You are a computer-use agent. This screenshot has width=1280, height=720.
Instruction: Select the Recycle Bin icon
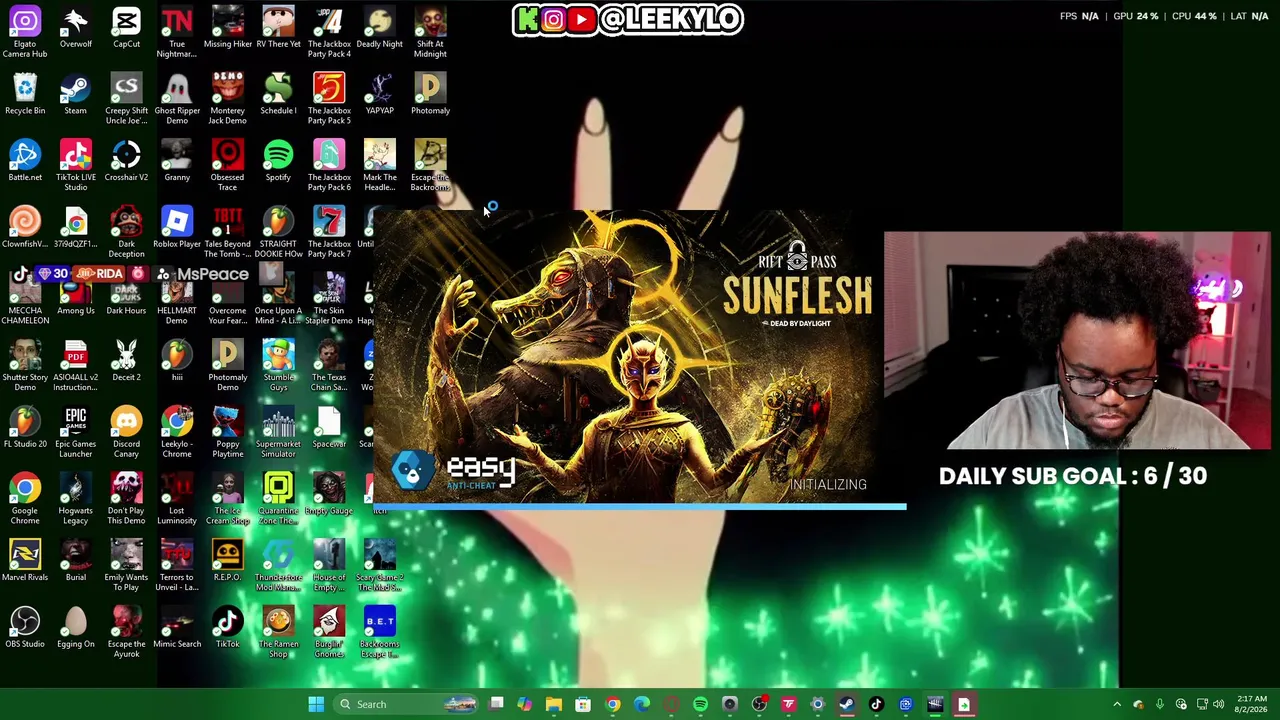coord(25,94)
